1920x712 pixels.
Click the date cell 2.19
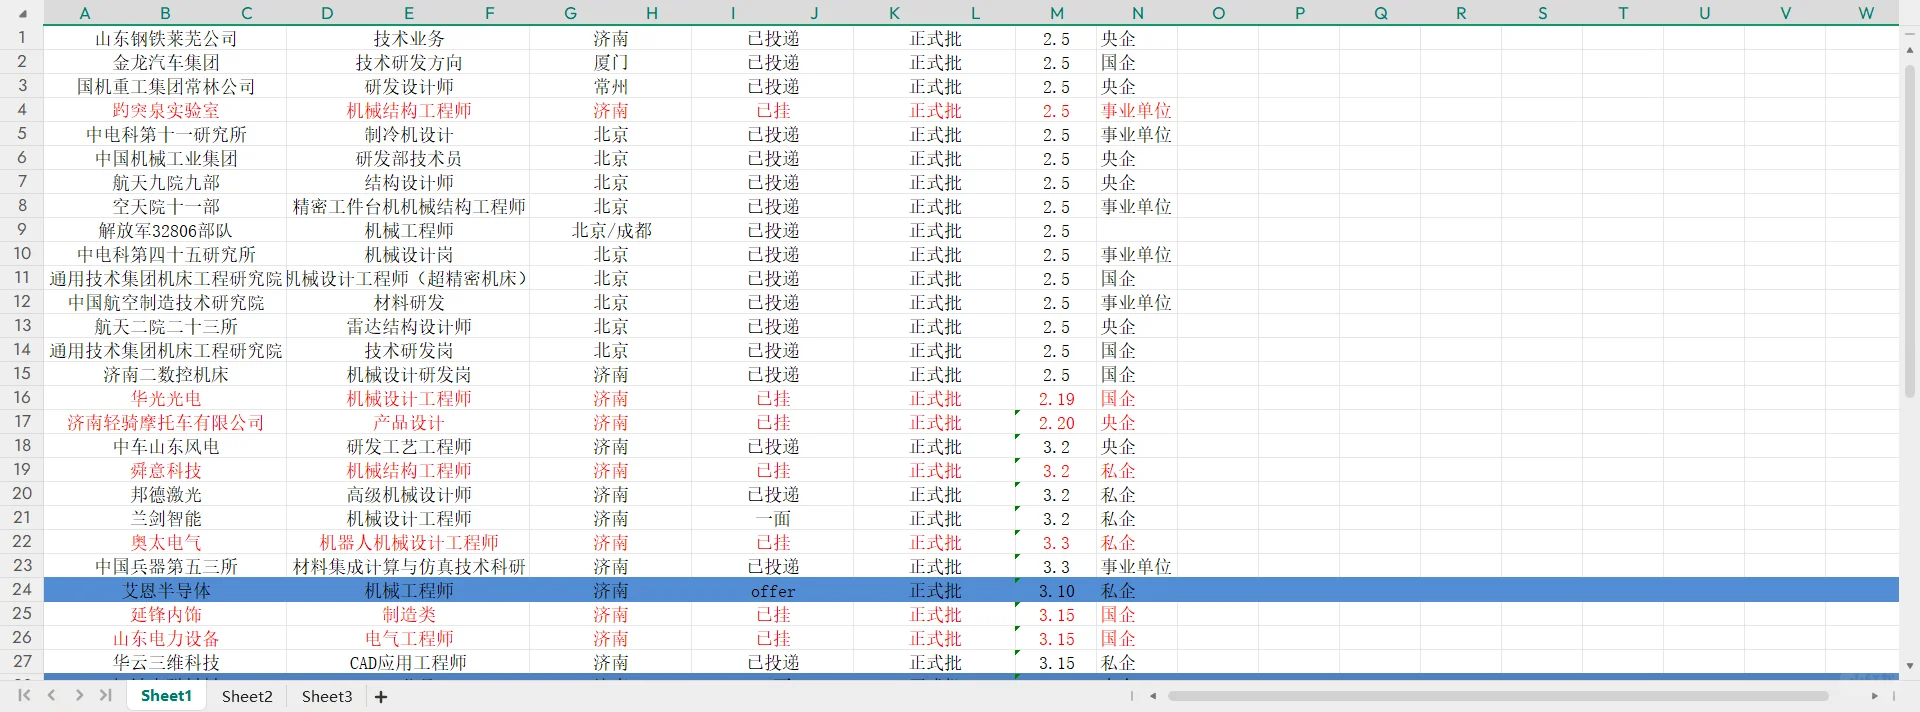tap(1056, 399)
